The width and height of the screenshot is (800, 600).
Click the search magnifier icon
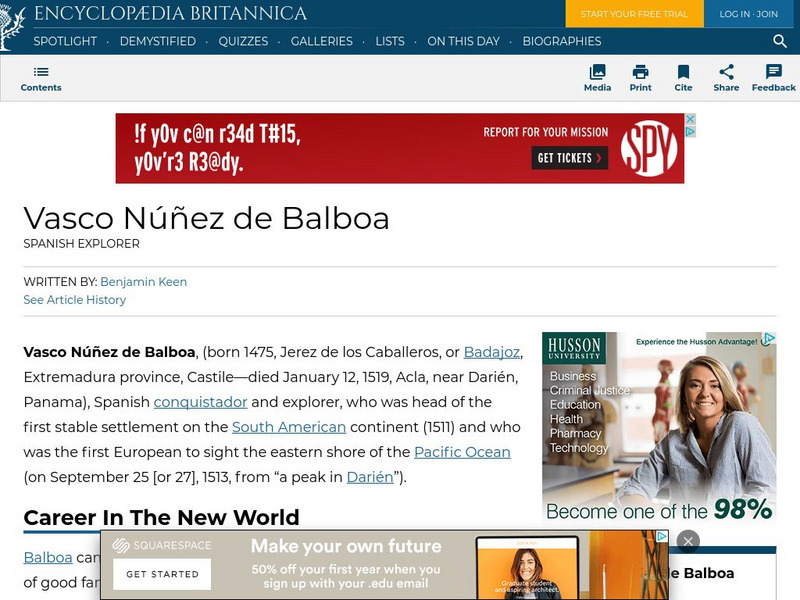pos(779,42)
